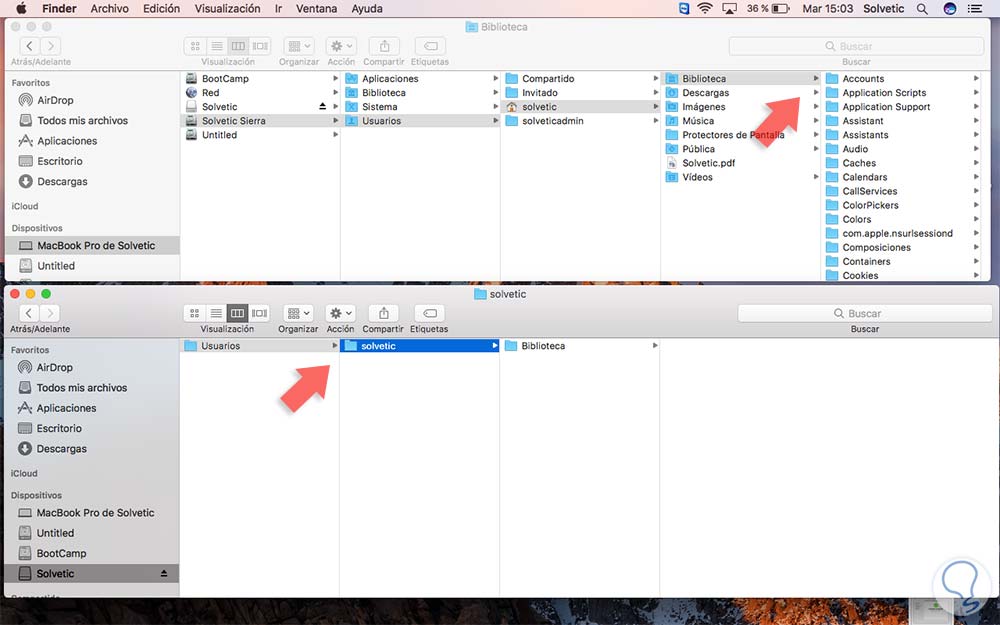The width and height of the screenshot is (1000, 625).
Task: Open the Ventana menu
Action: [x=316, y=8]
